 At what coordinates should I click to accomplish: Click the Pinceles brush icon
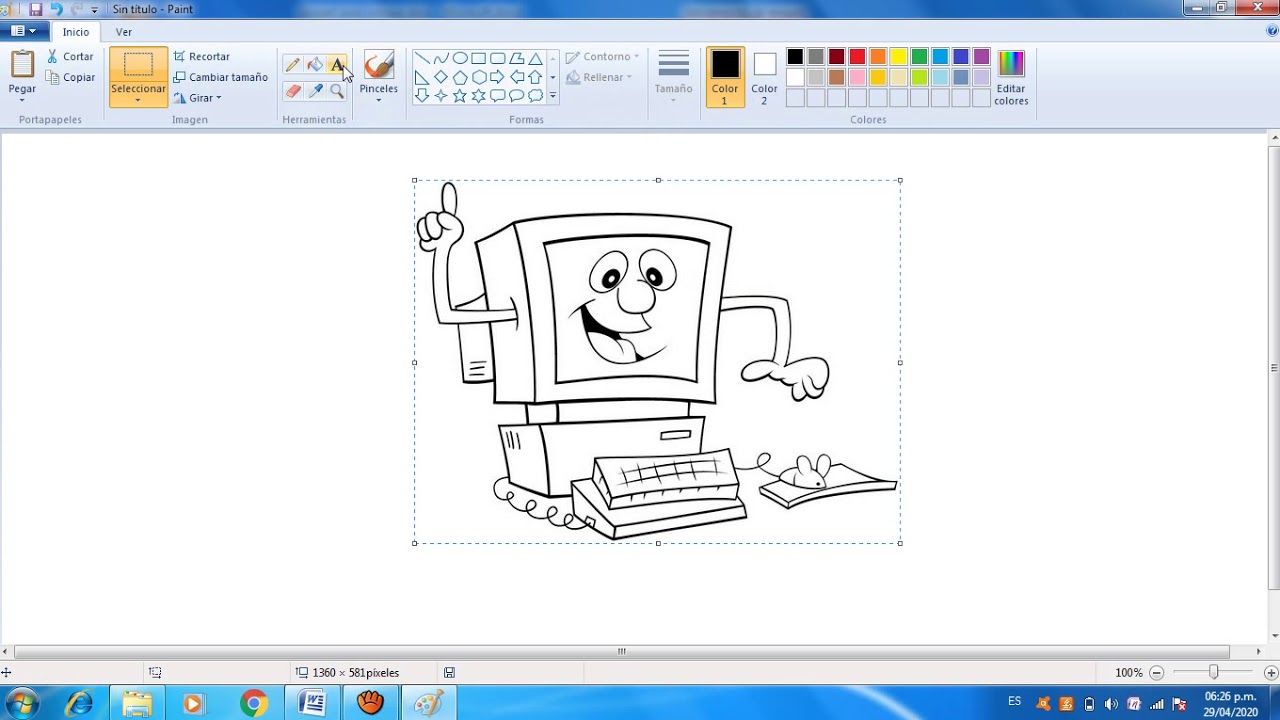[378, 65]
